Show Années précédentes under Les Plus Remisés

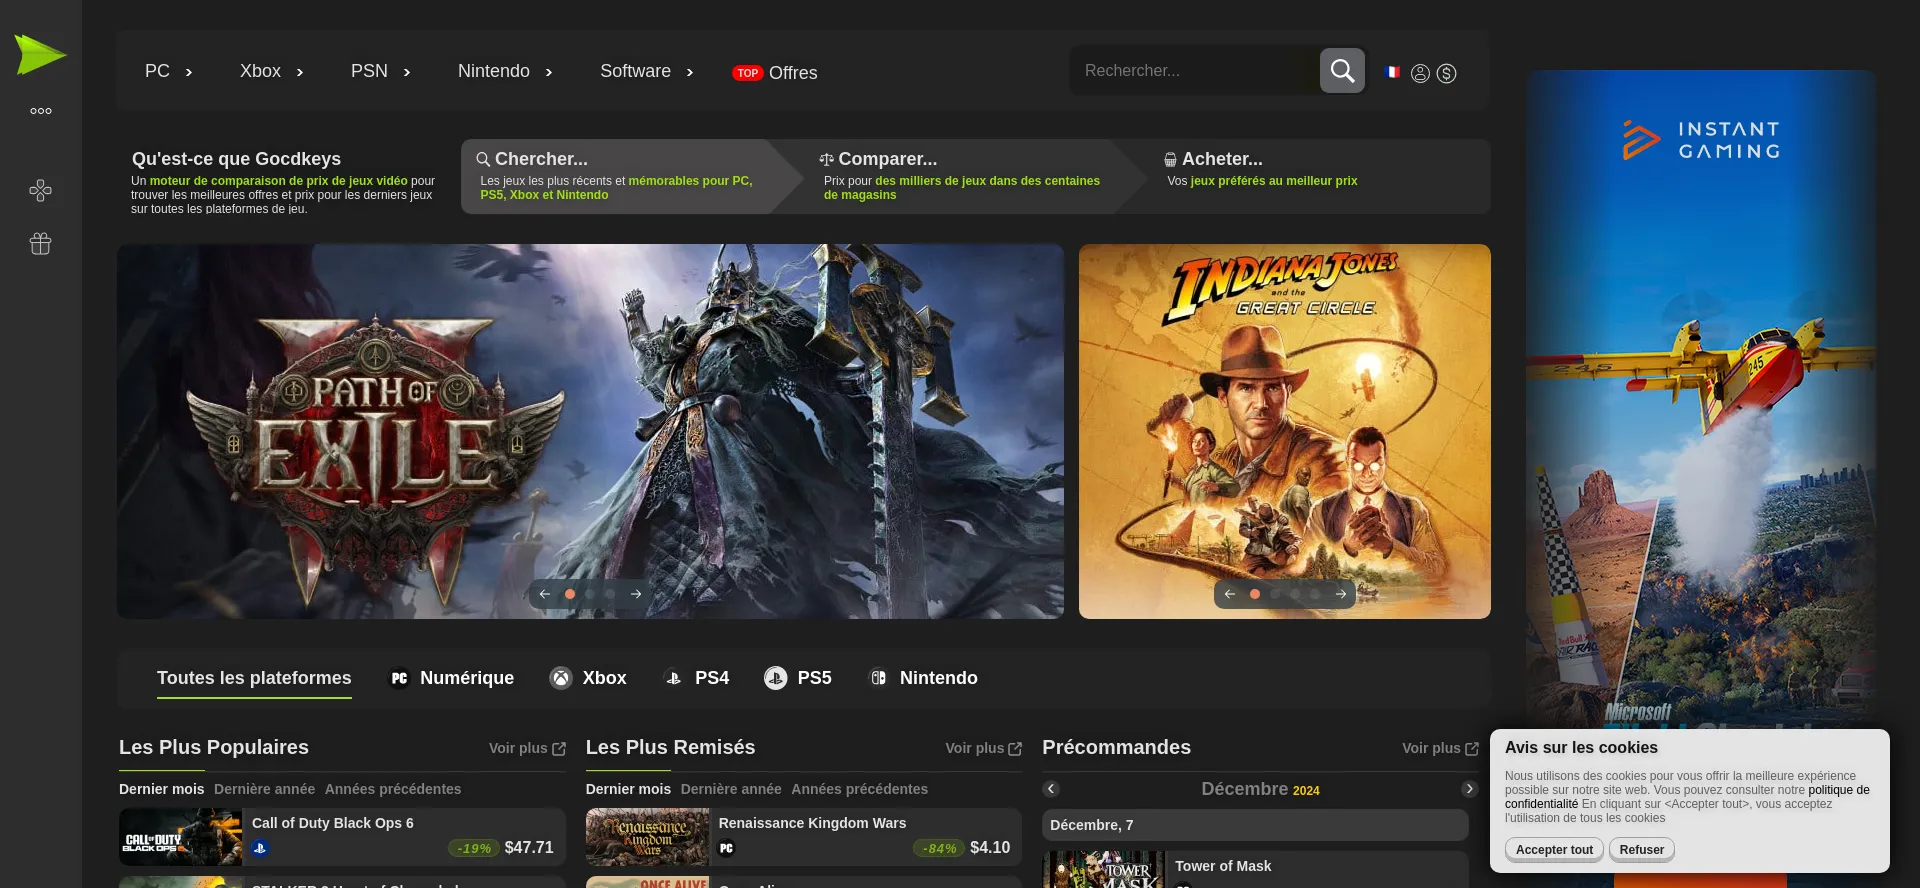[x=859, y=789]
